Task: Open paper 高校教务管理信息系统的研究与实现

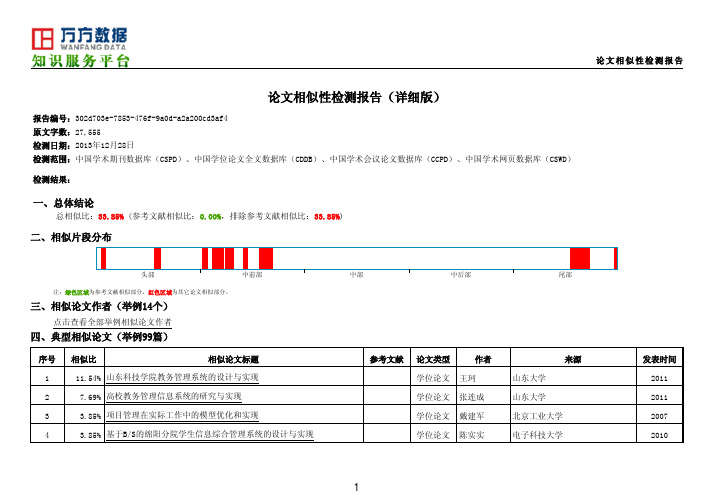Action: [x=174, y=396]
